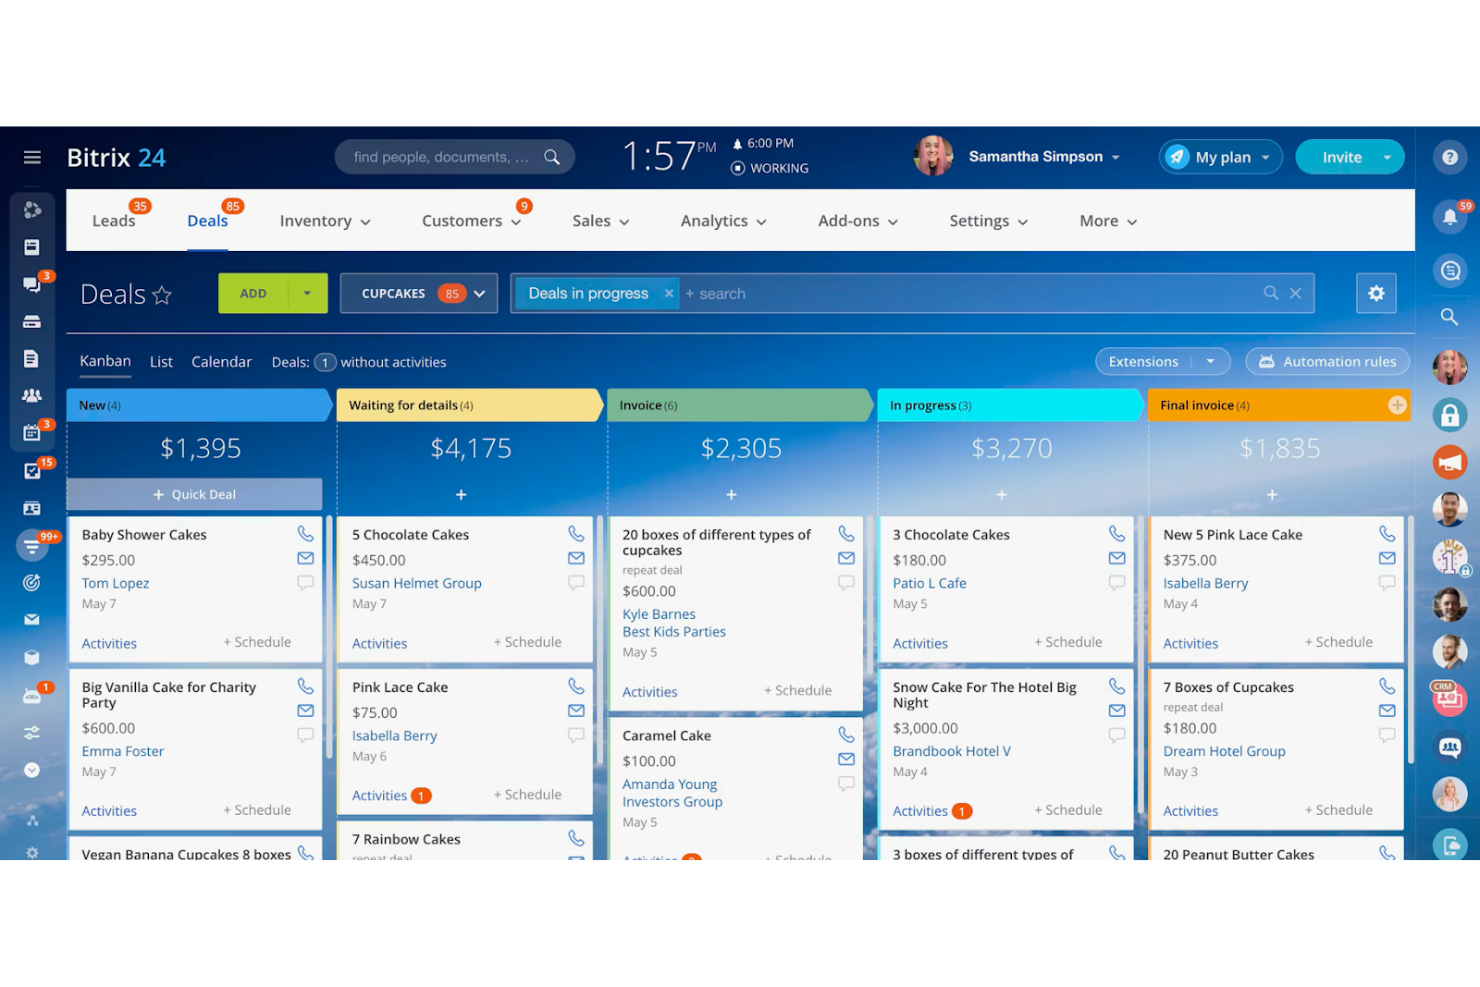Viewport: 1480px width, 987px height.
Task: Open left sidebar chat icon with 3 badge
Action: point(32,284)
